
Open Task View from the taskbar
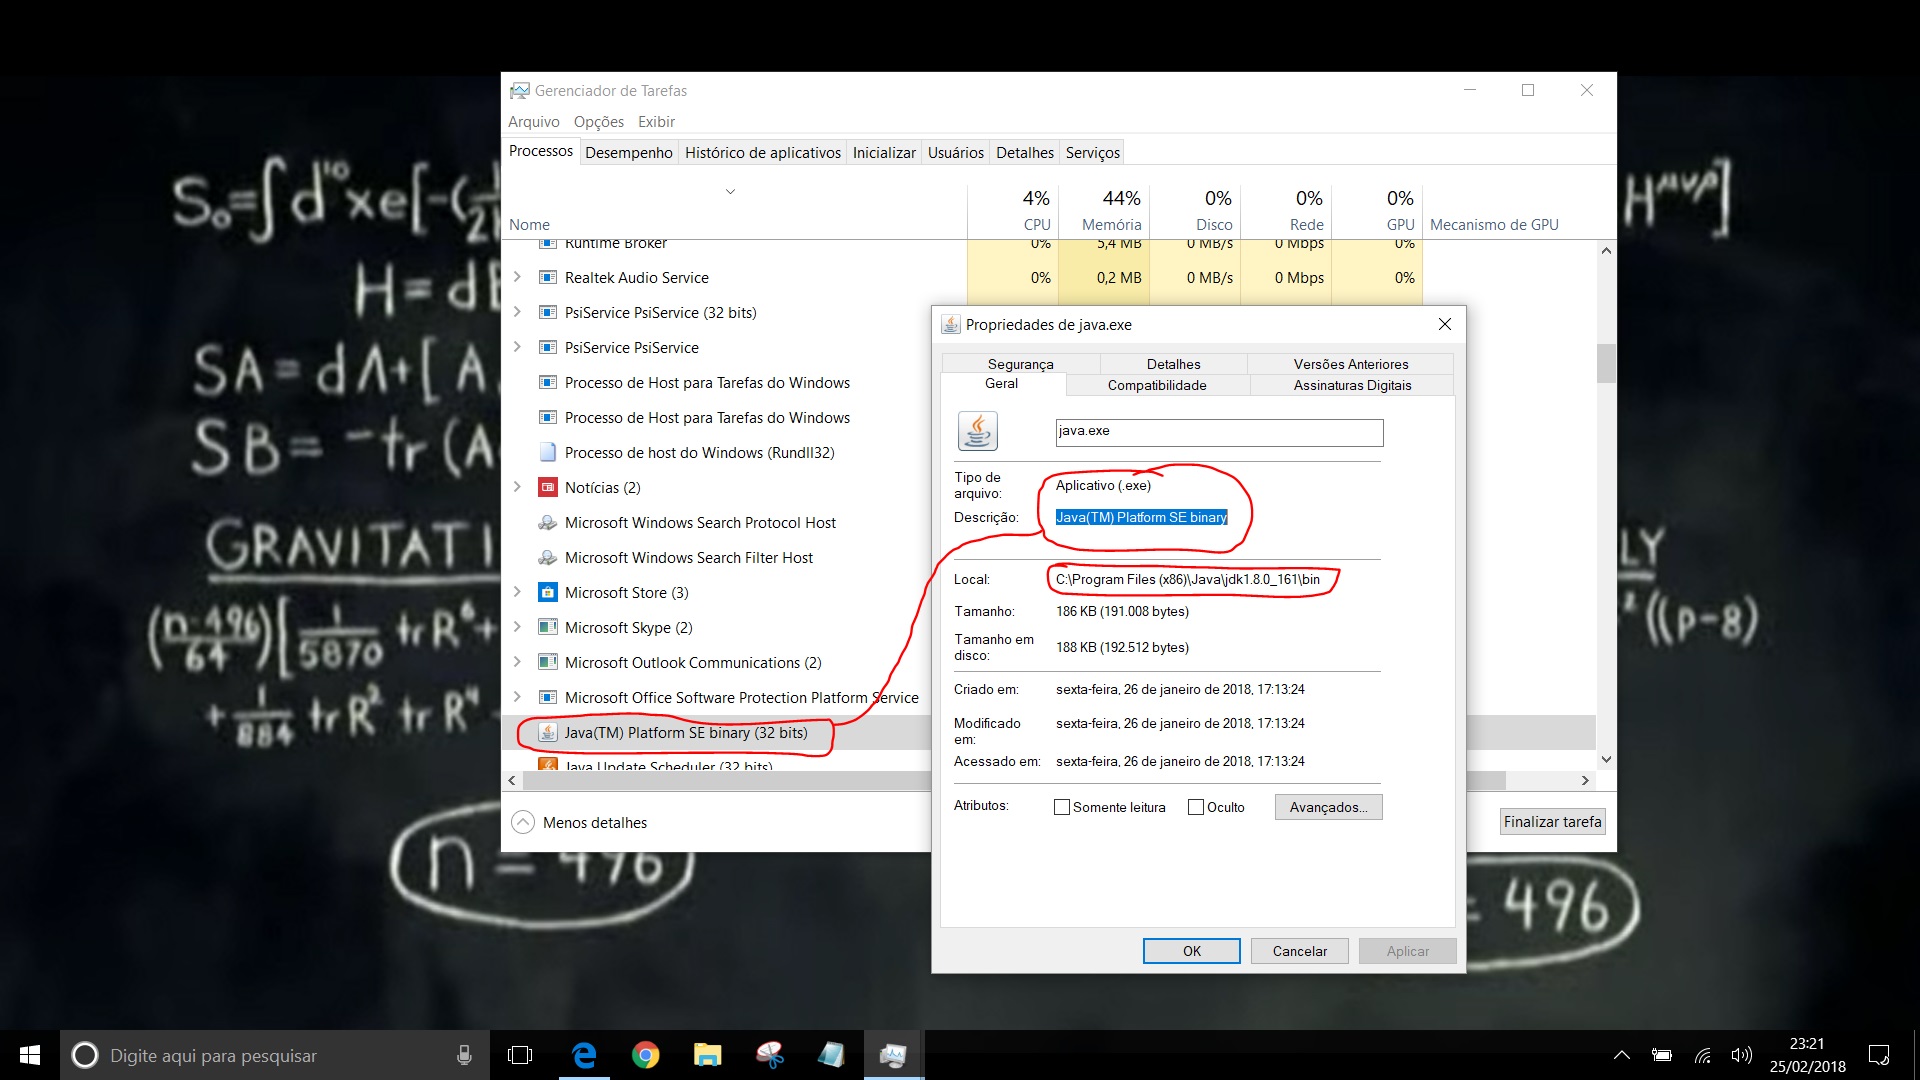pyautogui.click(x=520, y=1055)
